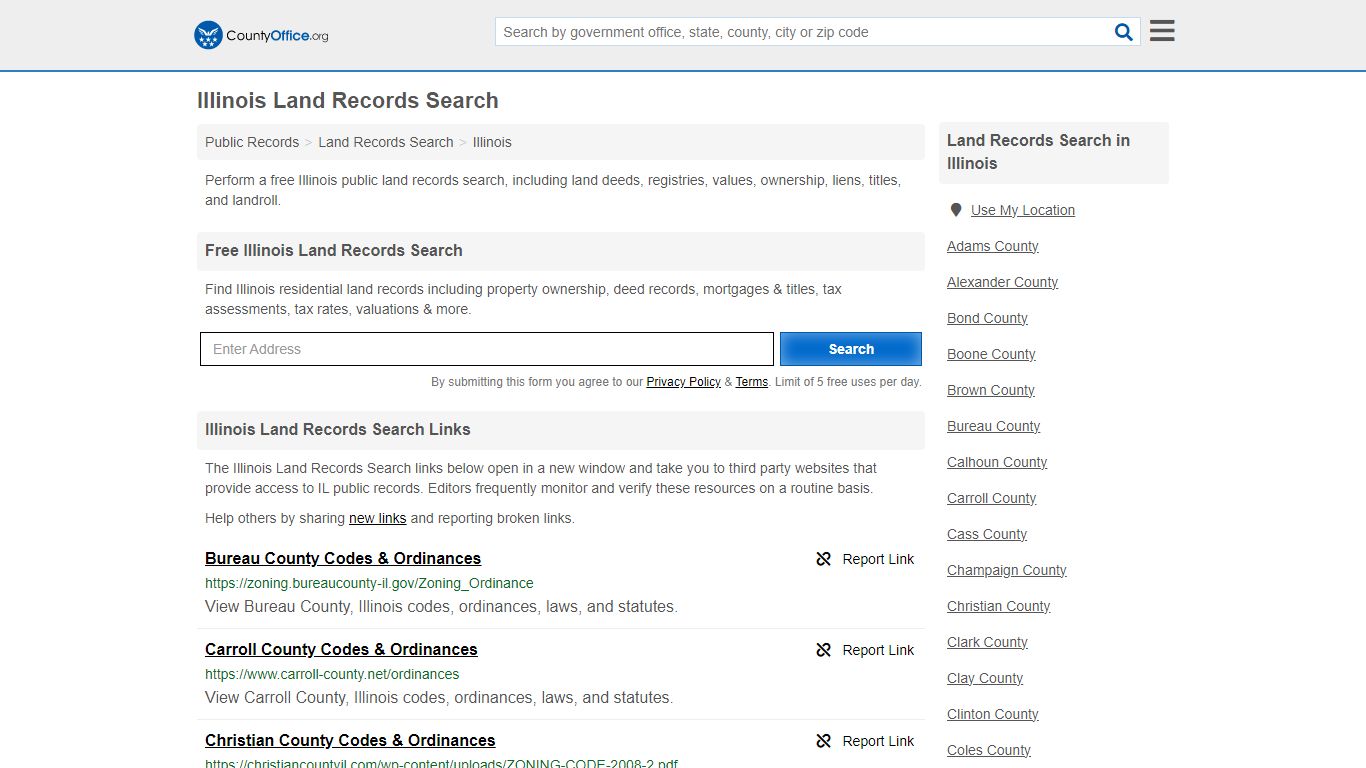Select Alexander County in sidebar

pyautogui.click(x=1002, y=282)
